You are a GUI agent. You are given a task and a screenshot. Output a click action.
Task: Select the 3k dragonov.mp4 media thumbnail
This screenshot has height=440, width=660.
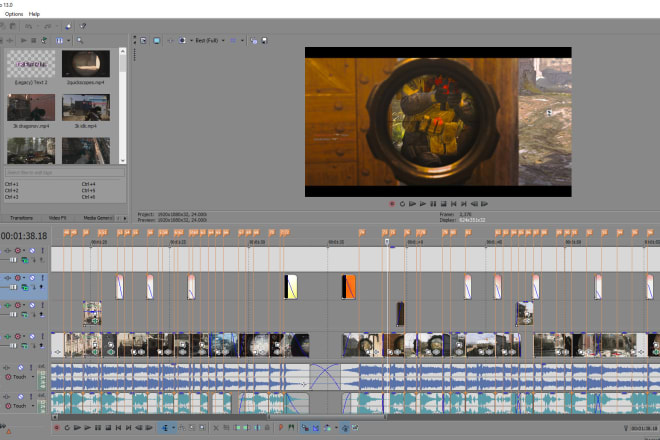31,108
